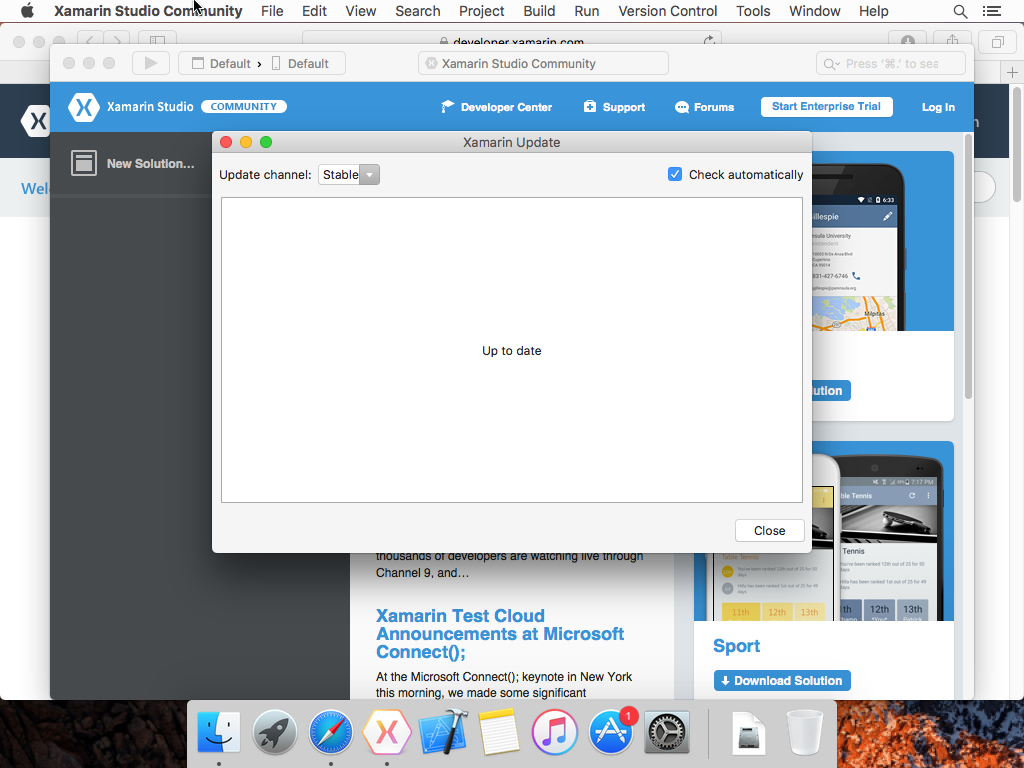Image resolution: width=1024 pixels, height=768 pixels.
Task: Click the Xamarin Studio search field
Action: 892,63
